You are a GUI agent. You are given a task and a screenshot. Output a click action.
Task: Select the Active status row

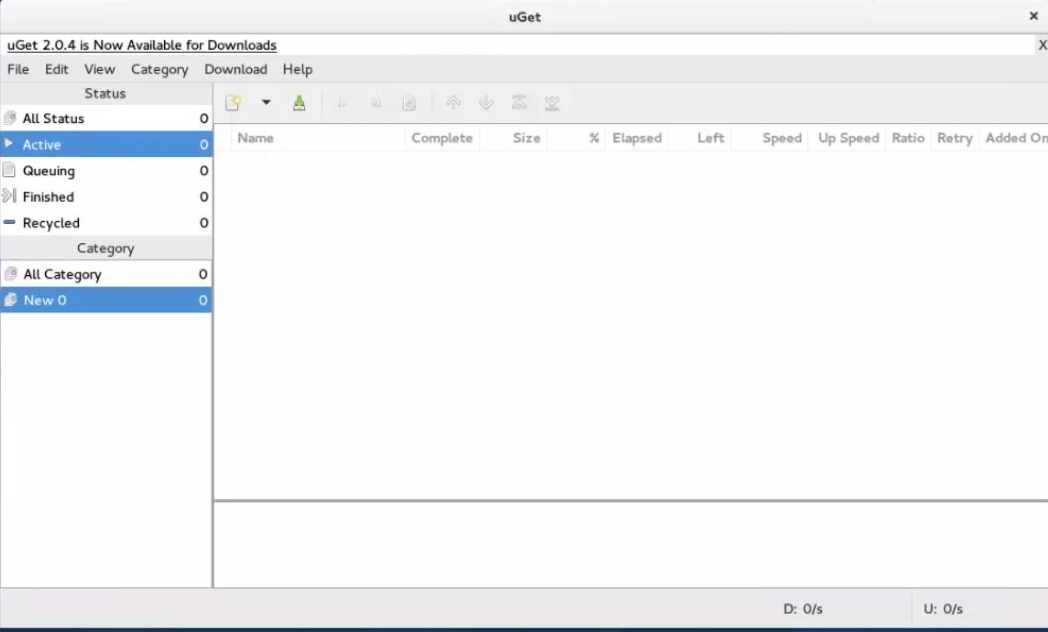click(x=106, y=144)
